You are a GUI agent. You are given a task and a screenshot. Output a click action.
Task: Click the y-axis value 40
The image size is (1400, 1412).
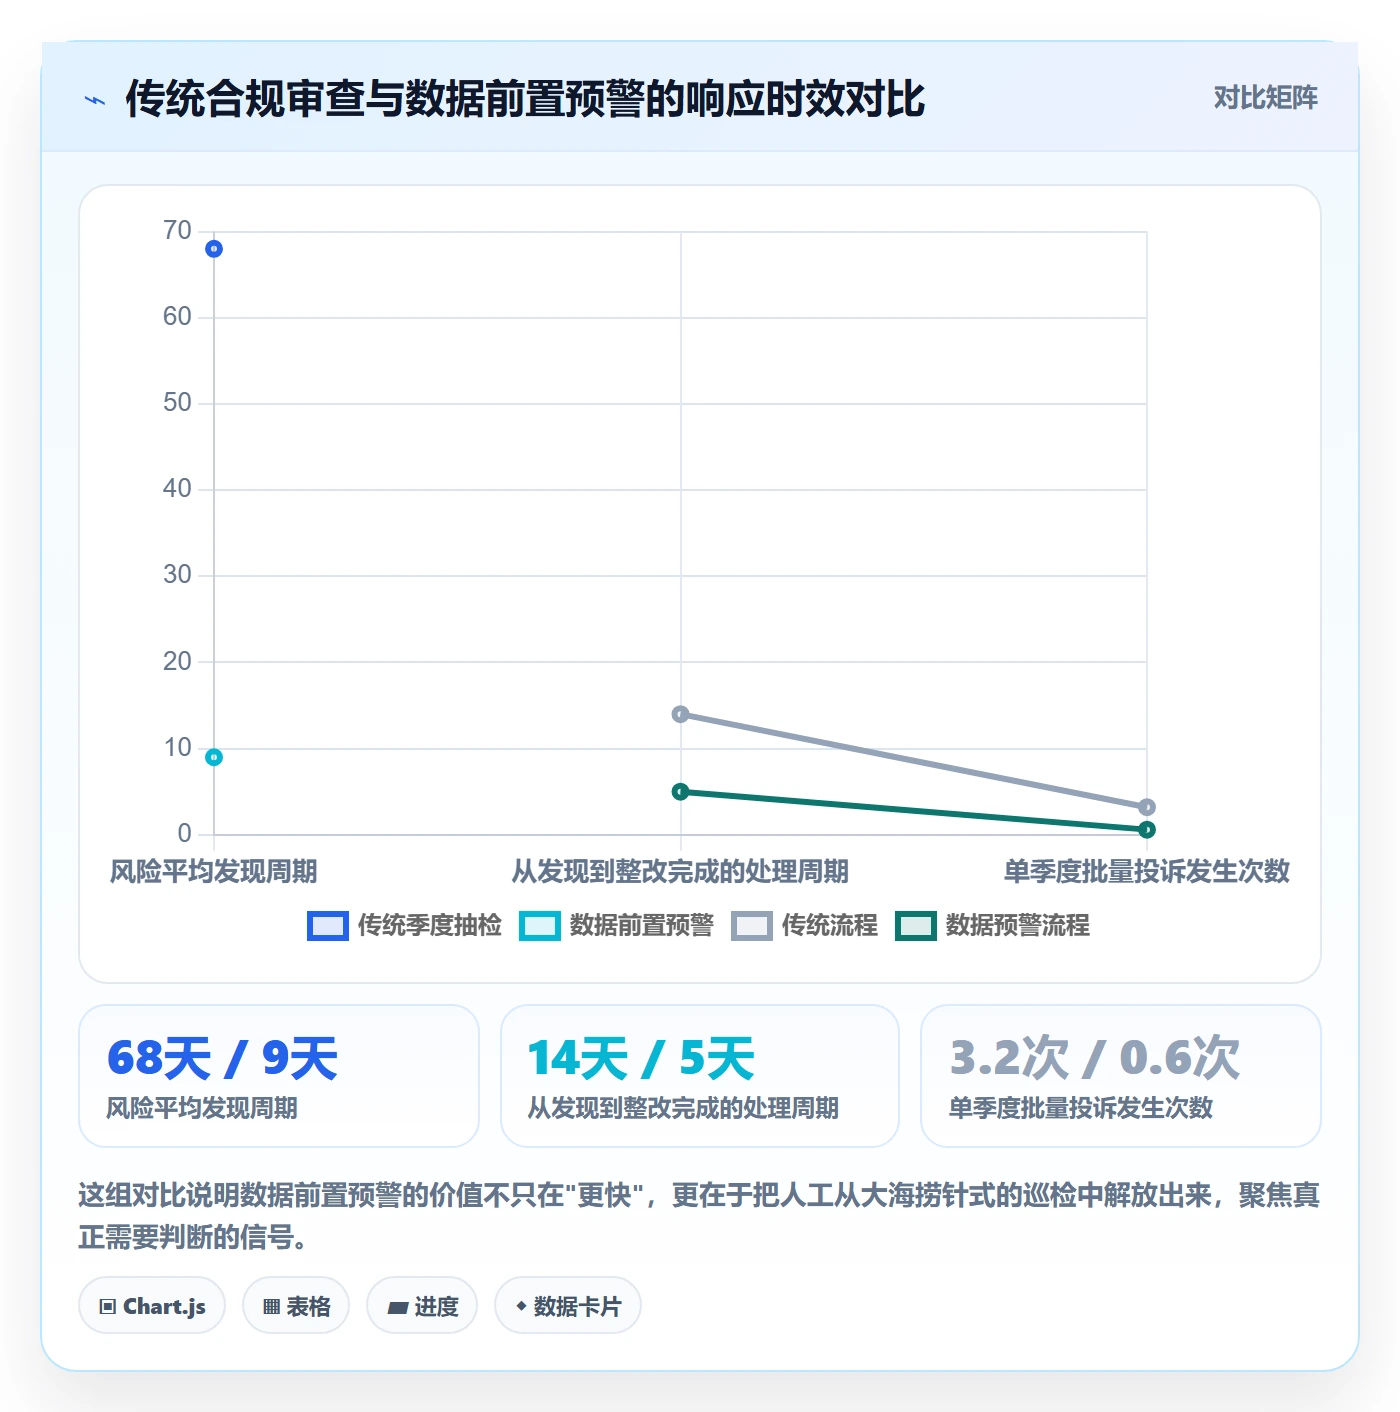(177, 489)
